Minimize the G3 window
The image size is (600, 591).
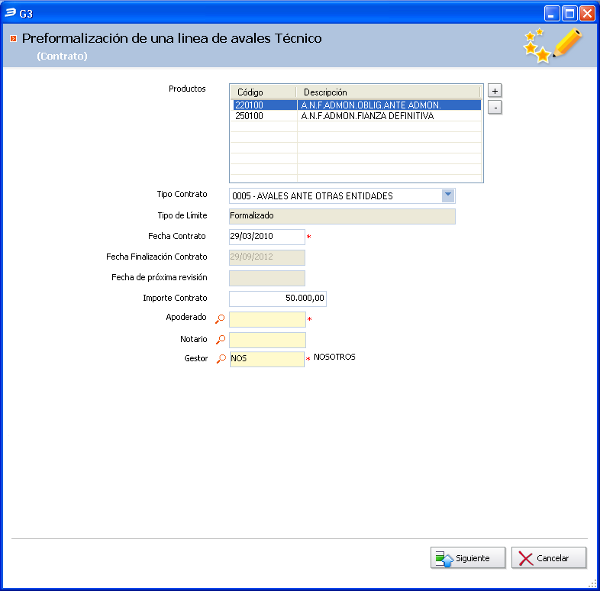coord(551,13)
